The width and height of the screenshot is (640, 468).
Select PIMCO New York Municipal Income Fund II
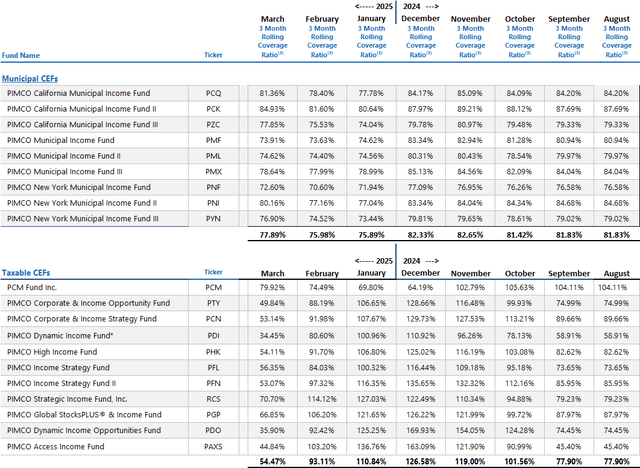tap(82, 203)
